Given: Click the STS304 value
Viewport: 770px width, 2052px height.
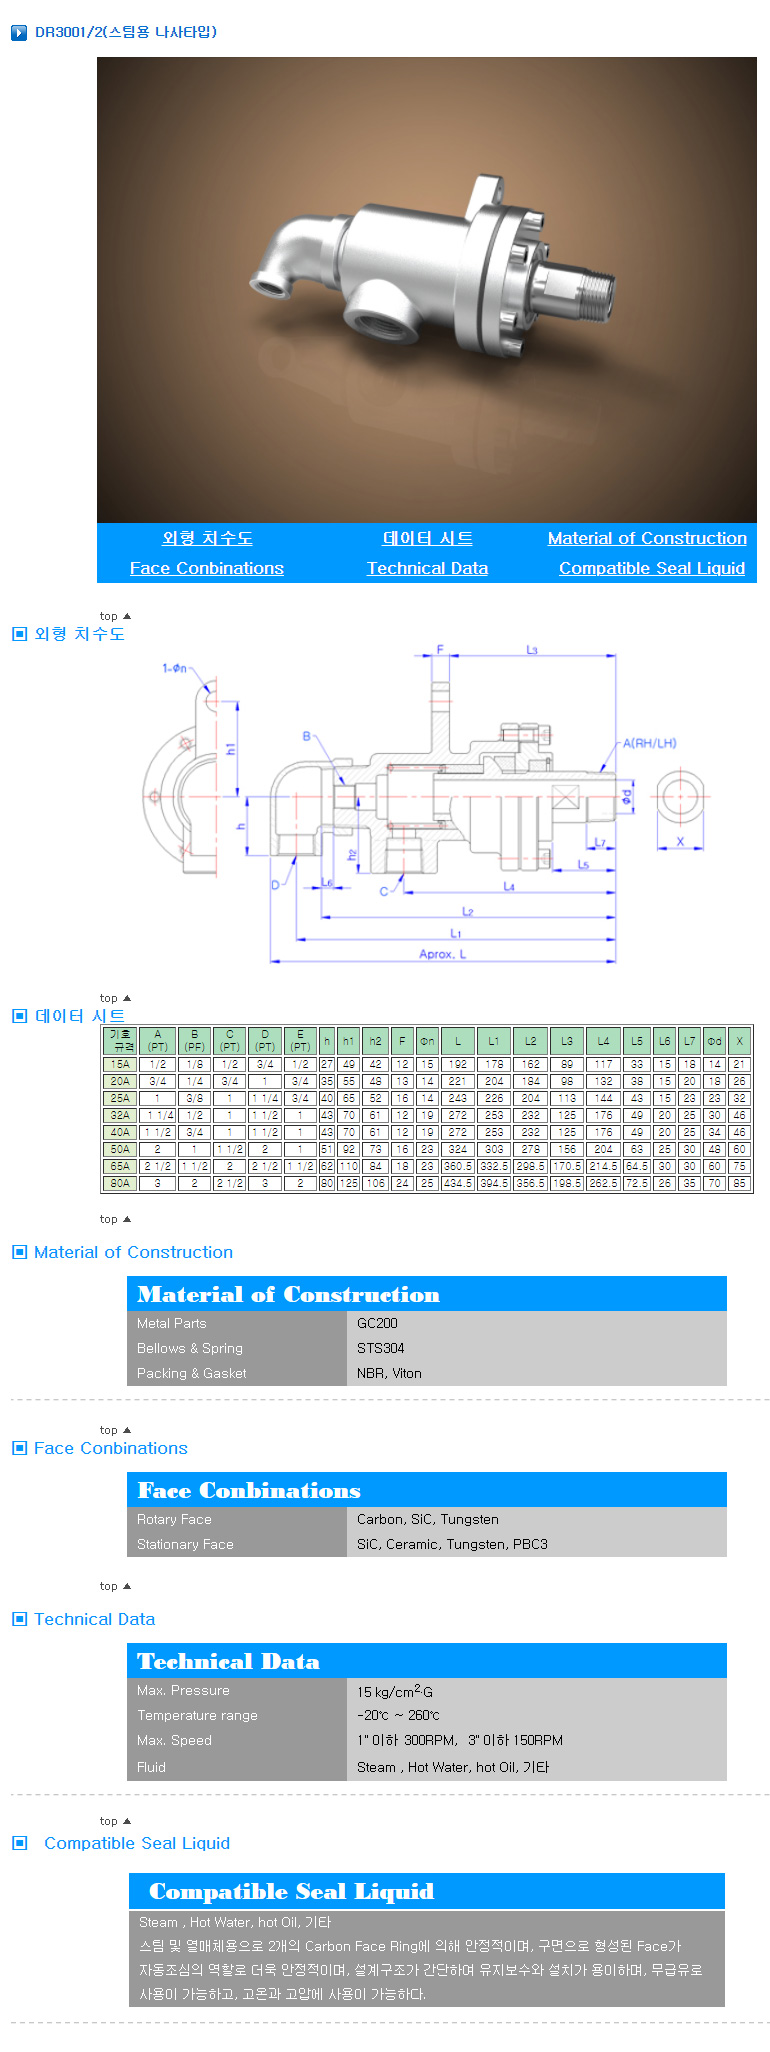Looking at the screenshot, I should coord(381,1348).
